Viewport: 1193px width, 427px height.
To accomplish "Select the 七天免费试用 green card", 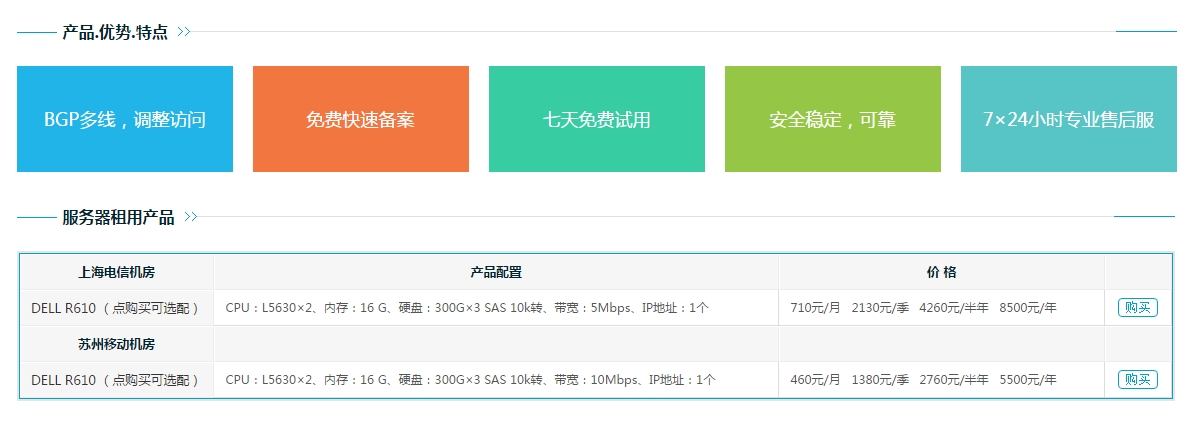I will tap(596, 119).
